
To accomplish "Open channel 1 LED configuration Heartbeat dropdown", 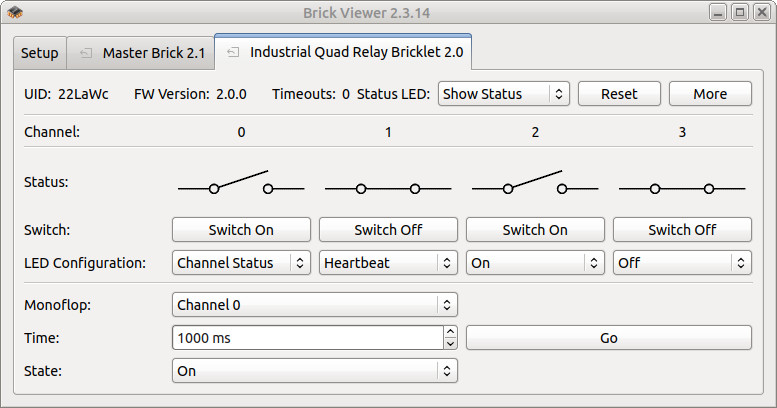I will tap(388, 263).
